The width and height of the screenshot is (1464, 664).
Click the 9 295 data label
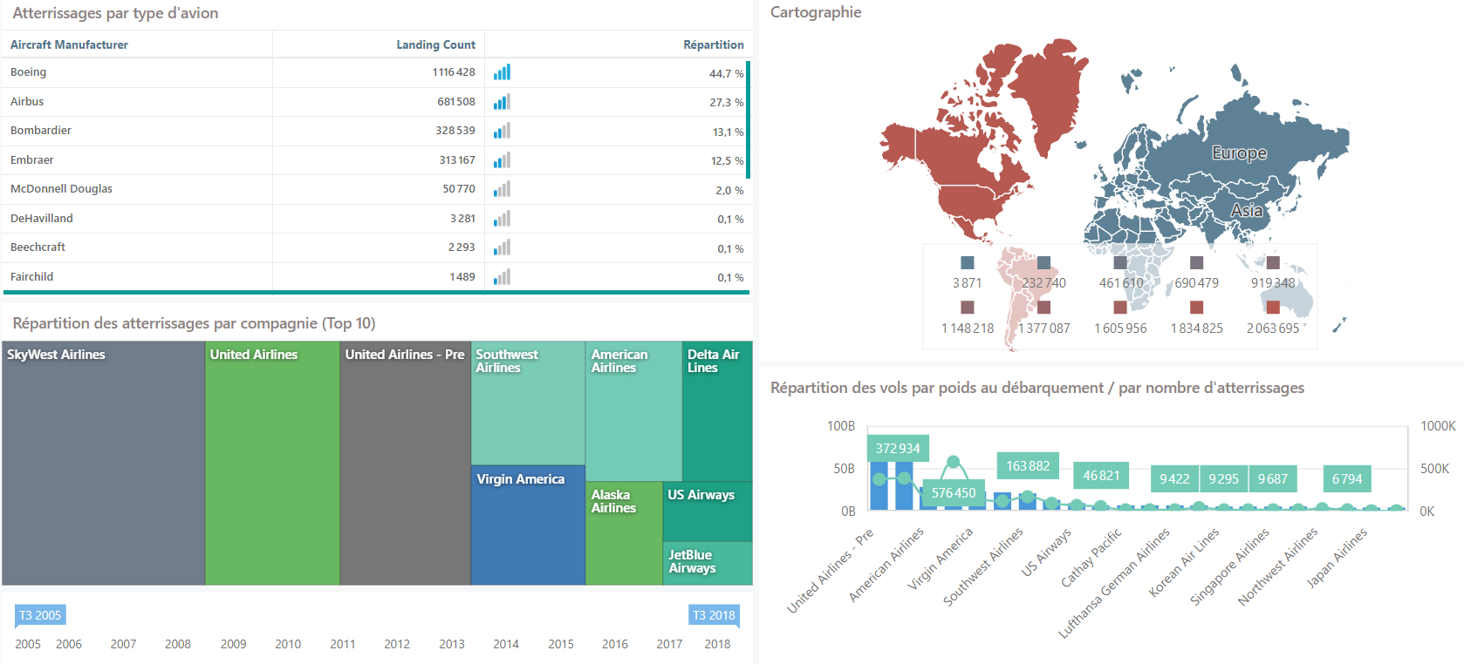tap(1223, 479)
